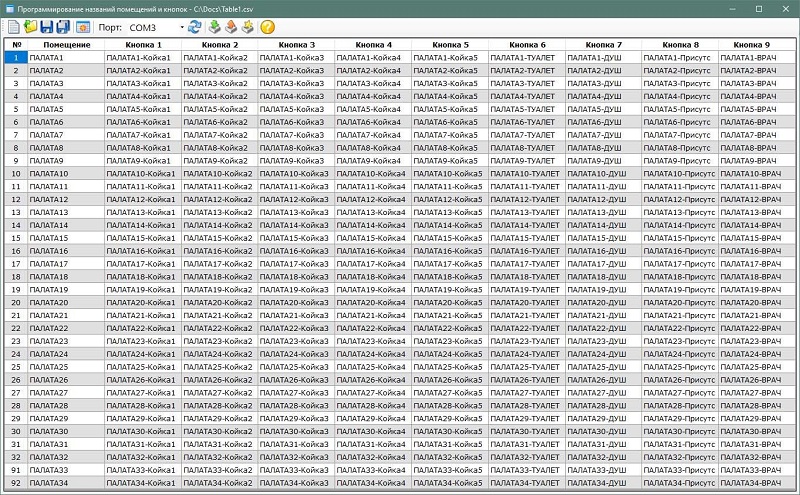The width and height of the screenshot is (800, 495).
Task: Select cell ПАЛАТА19-Присутс
Action: (x=680, y=290)
